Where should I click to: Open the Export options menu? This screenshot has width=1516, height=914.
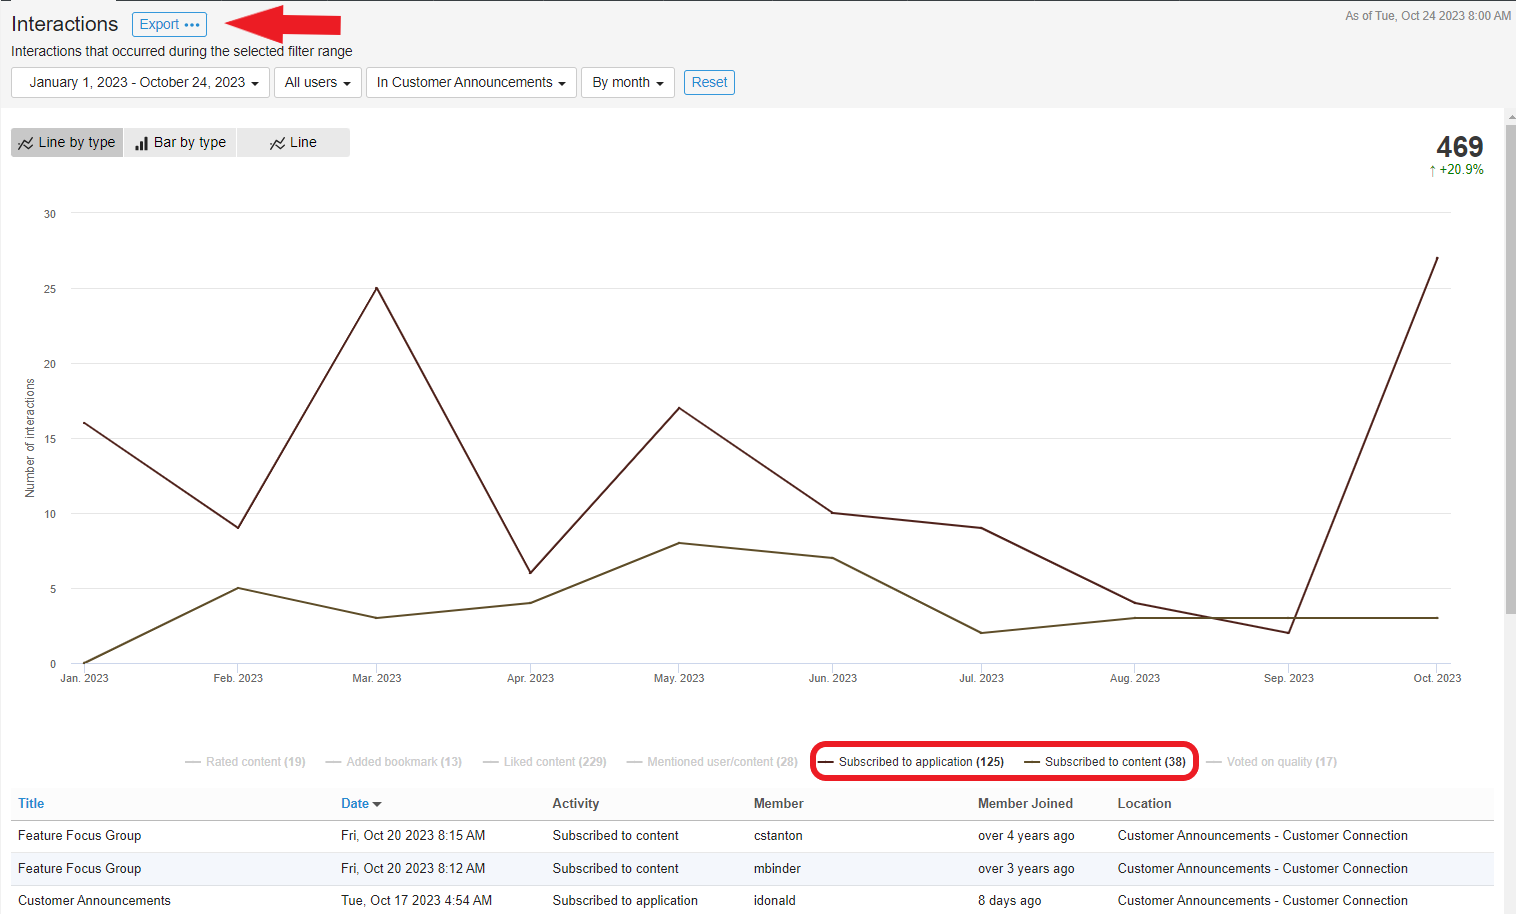[x=169, y=24]
